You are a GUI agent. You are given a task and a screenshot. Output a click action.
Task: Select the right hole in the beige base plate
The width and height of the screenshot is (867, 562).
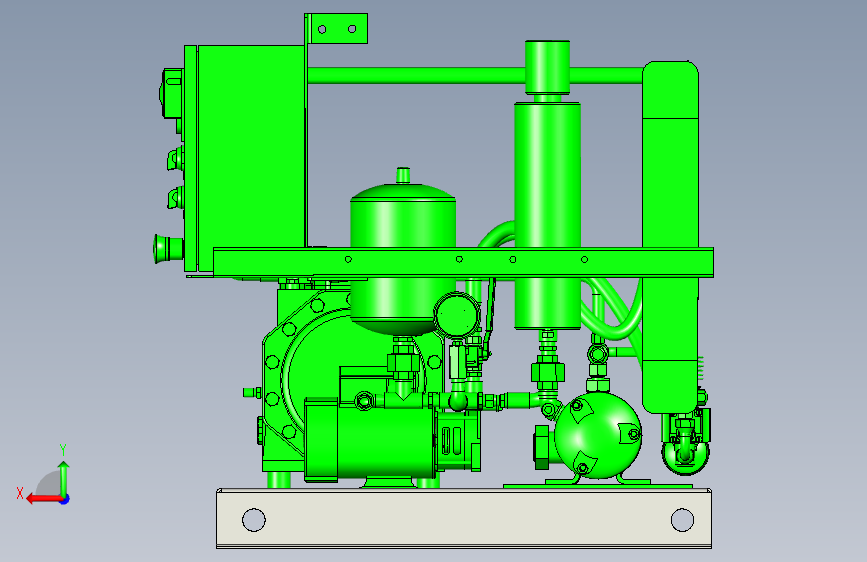tap(682, 520)
